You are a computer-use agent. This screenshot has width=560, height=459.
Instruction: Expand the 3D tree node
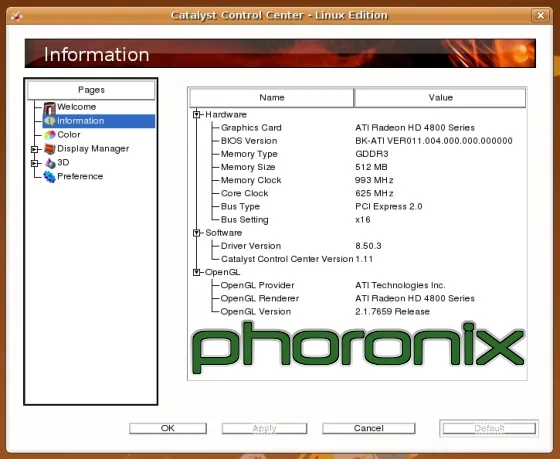[34, 163]
